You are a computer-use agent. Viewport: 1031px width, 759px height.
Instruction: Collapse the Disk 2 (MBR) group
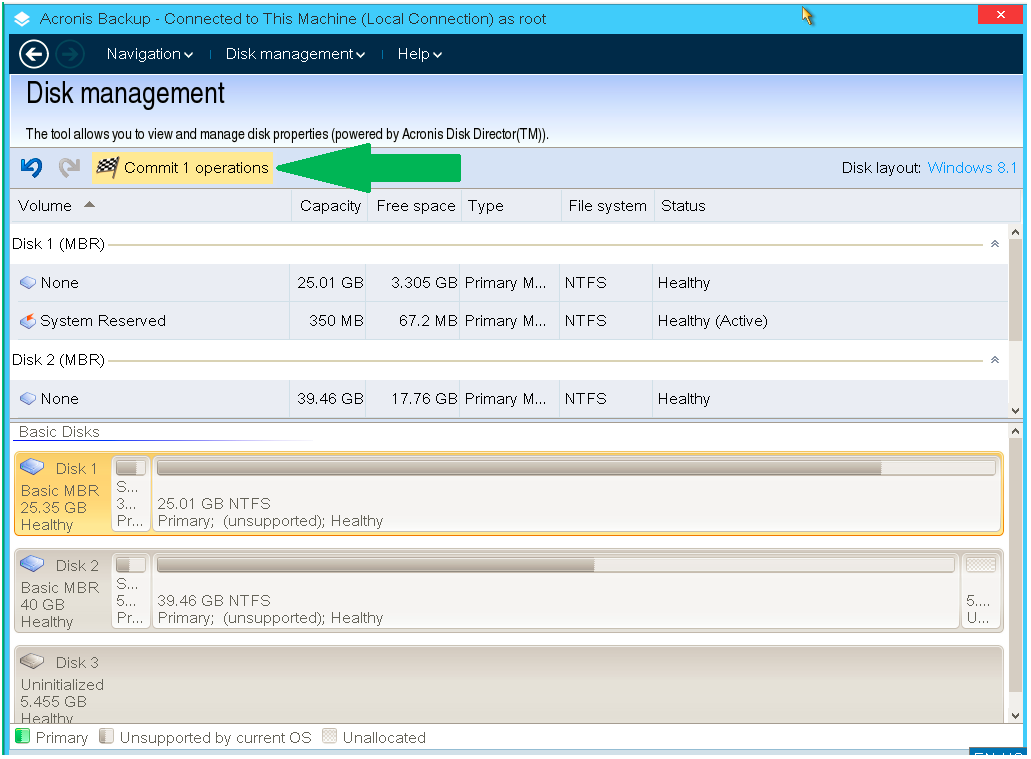pos(995,360)
